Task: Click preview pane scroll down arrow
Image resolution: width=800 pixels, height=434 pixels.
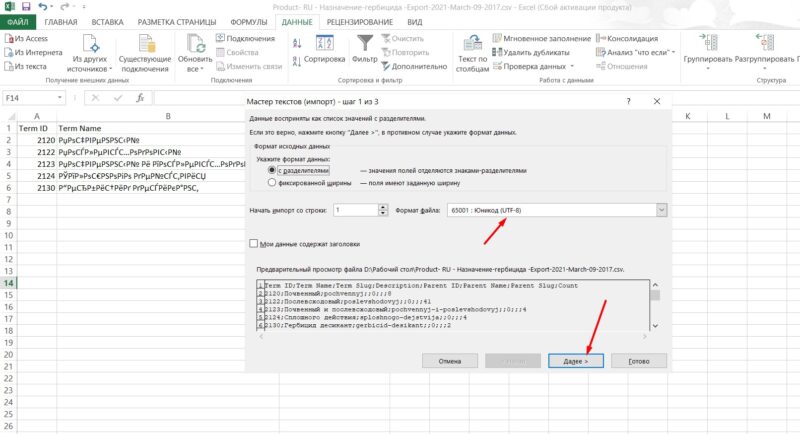Action: [655, 326]
